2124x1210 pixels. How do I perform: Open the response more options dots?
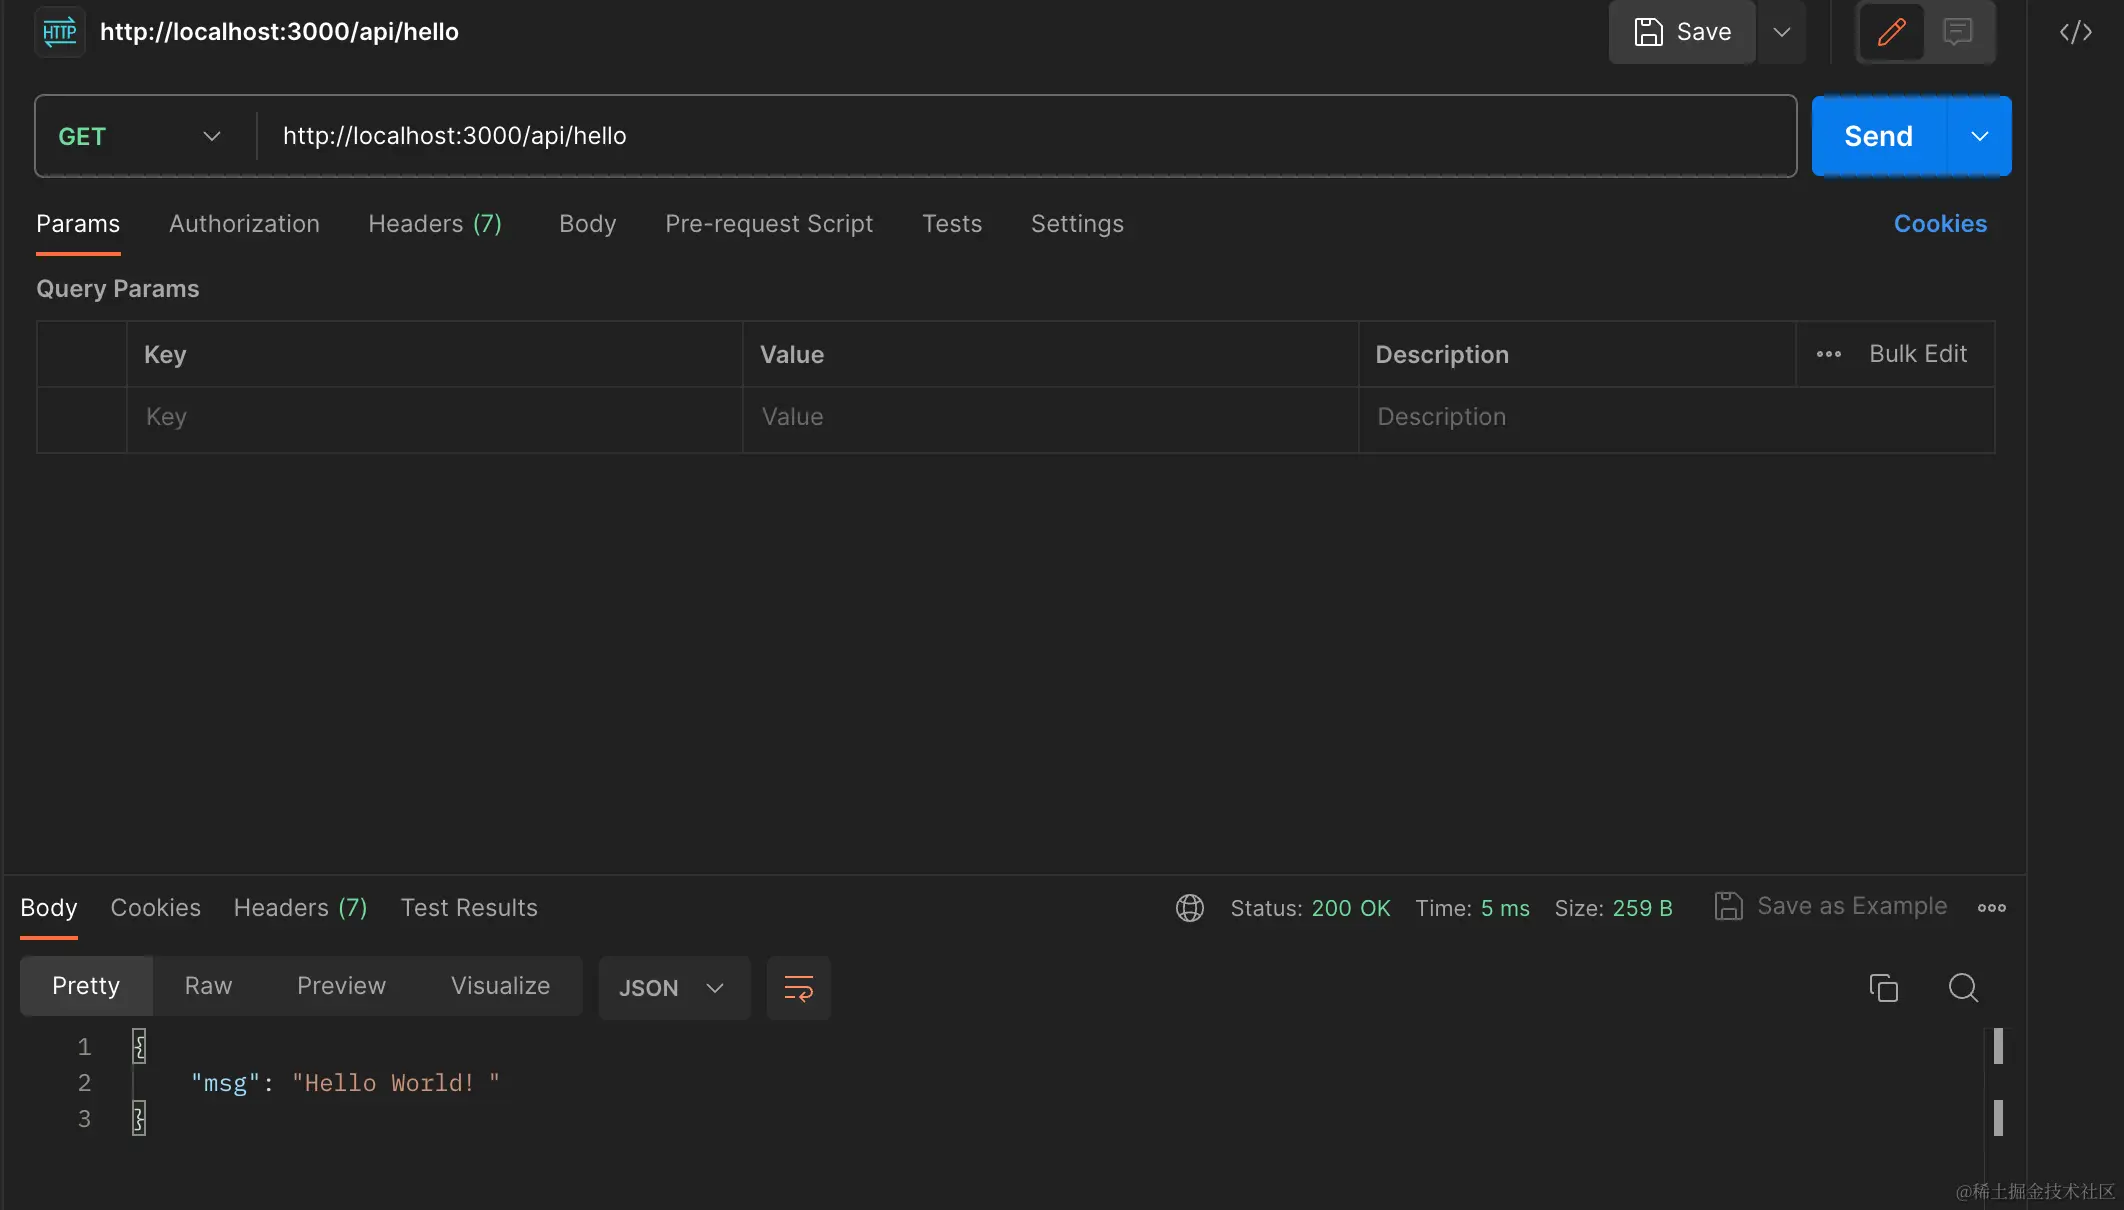pos(1991,908)
